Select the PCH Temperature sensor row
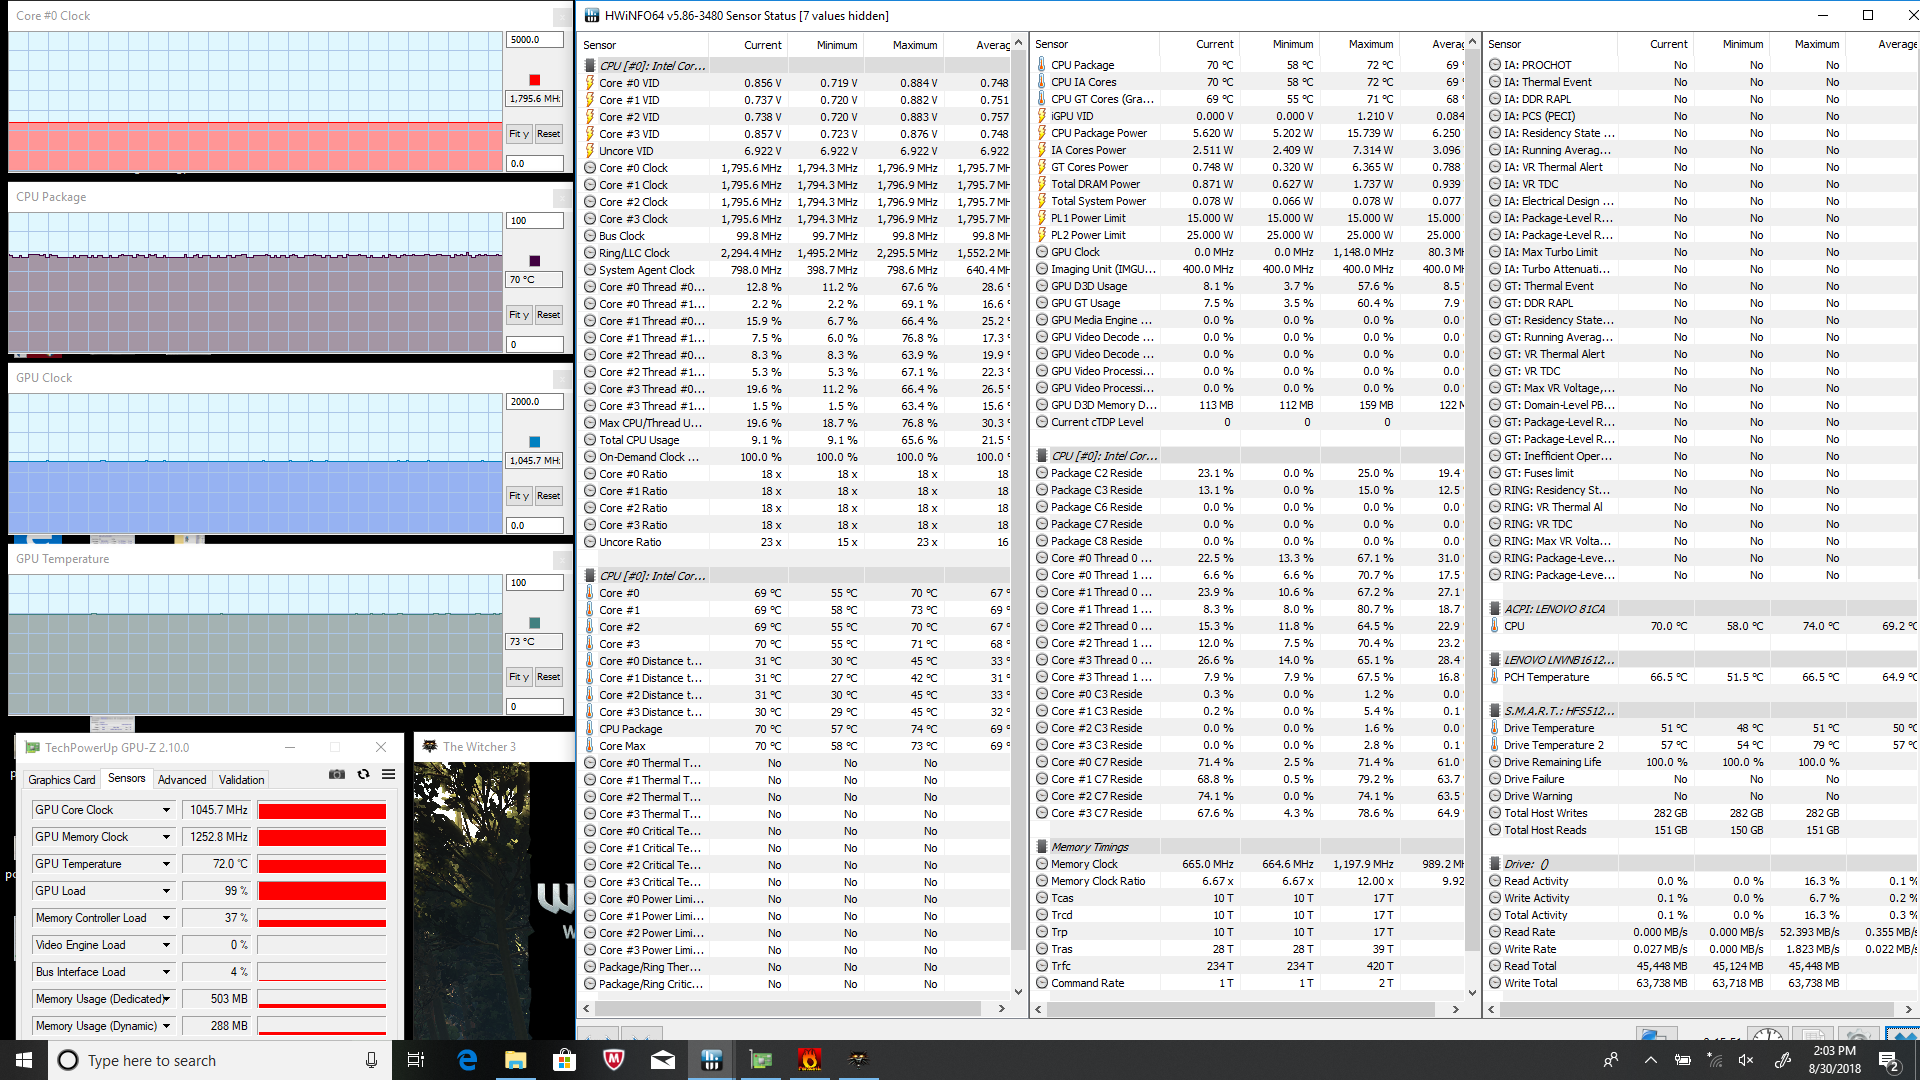Image resolution: width=1920 pixels, height=1080 pixels. pos(1702,677)
